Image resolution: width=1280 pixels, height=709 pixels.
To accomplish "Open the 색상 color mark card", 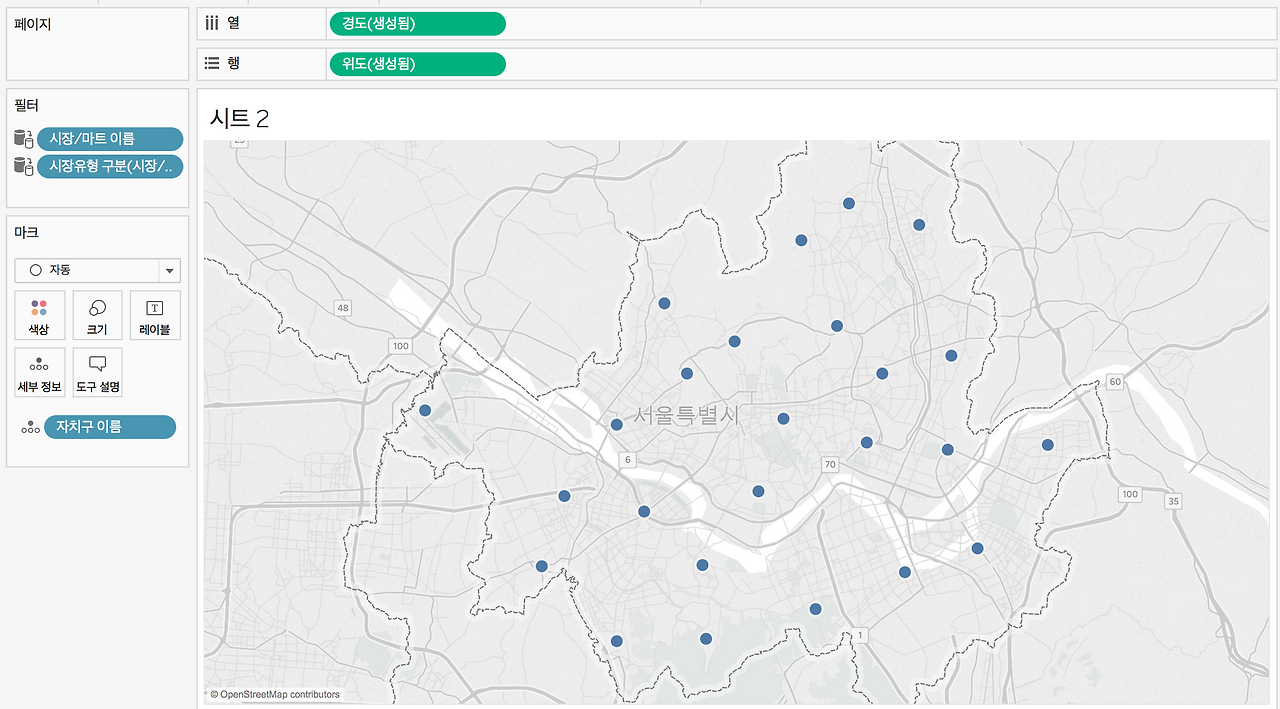I will (x=40, y=315).
